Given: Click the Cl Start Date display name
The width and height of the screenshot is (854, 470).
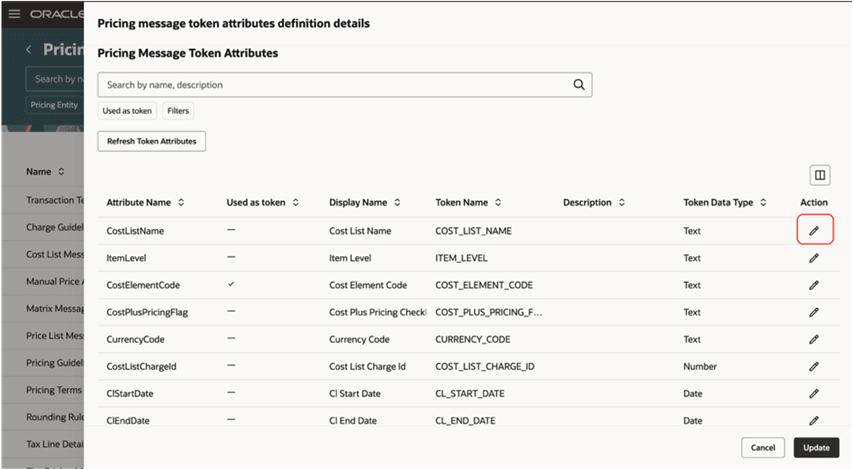Looking at the screenshot, I should 355,393.
